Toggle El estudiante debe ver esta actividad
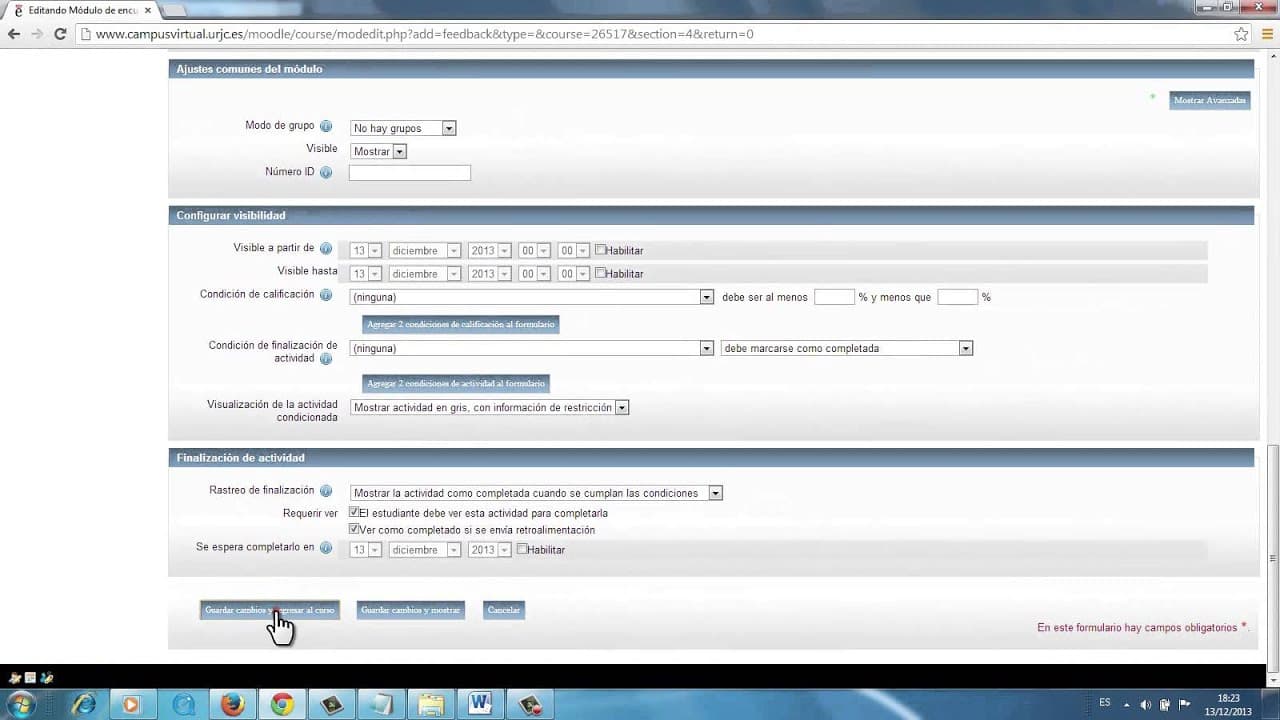Viewport: 1280px width, 720px height. pos(354,512)
